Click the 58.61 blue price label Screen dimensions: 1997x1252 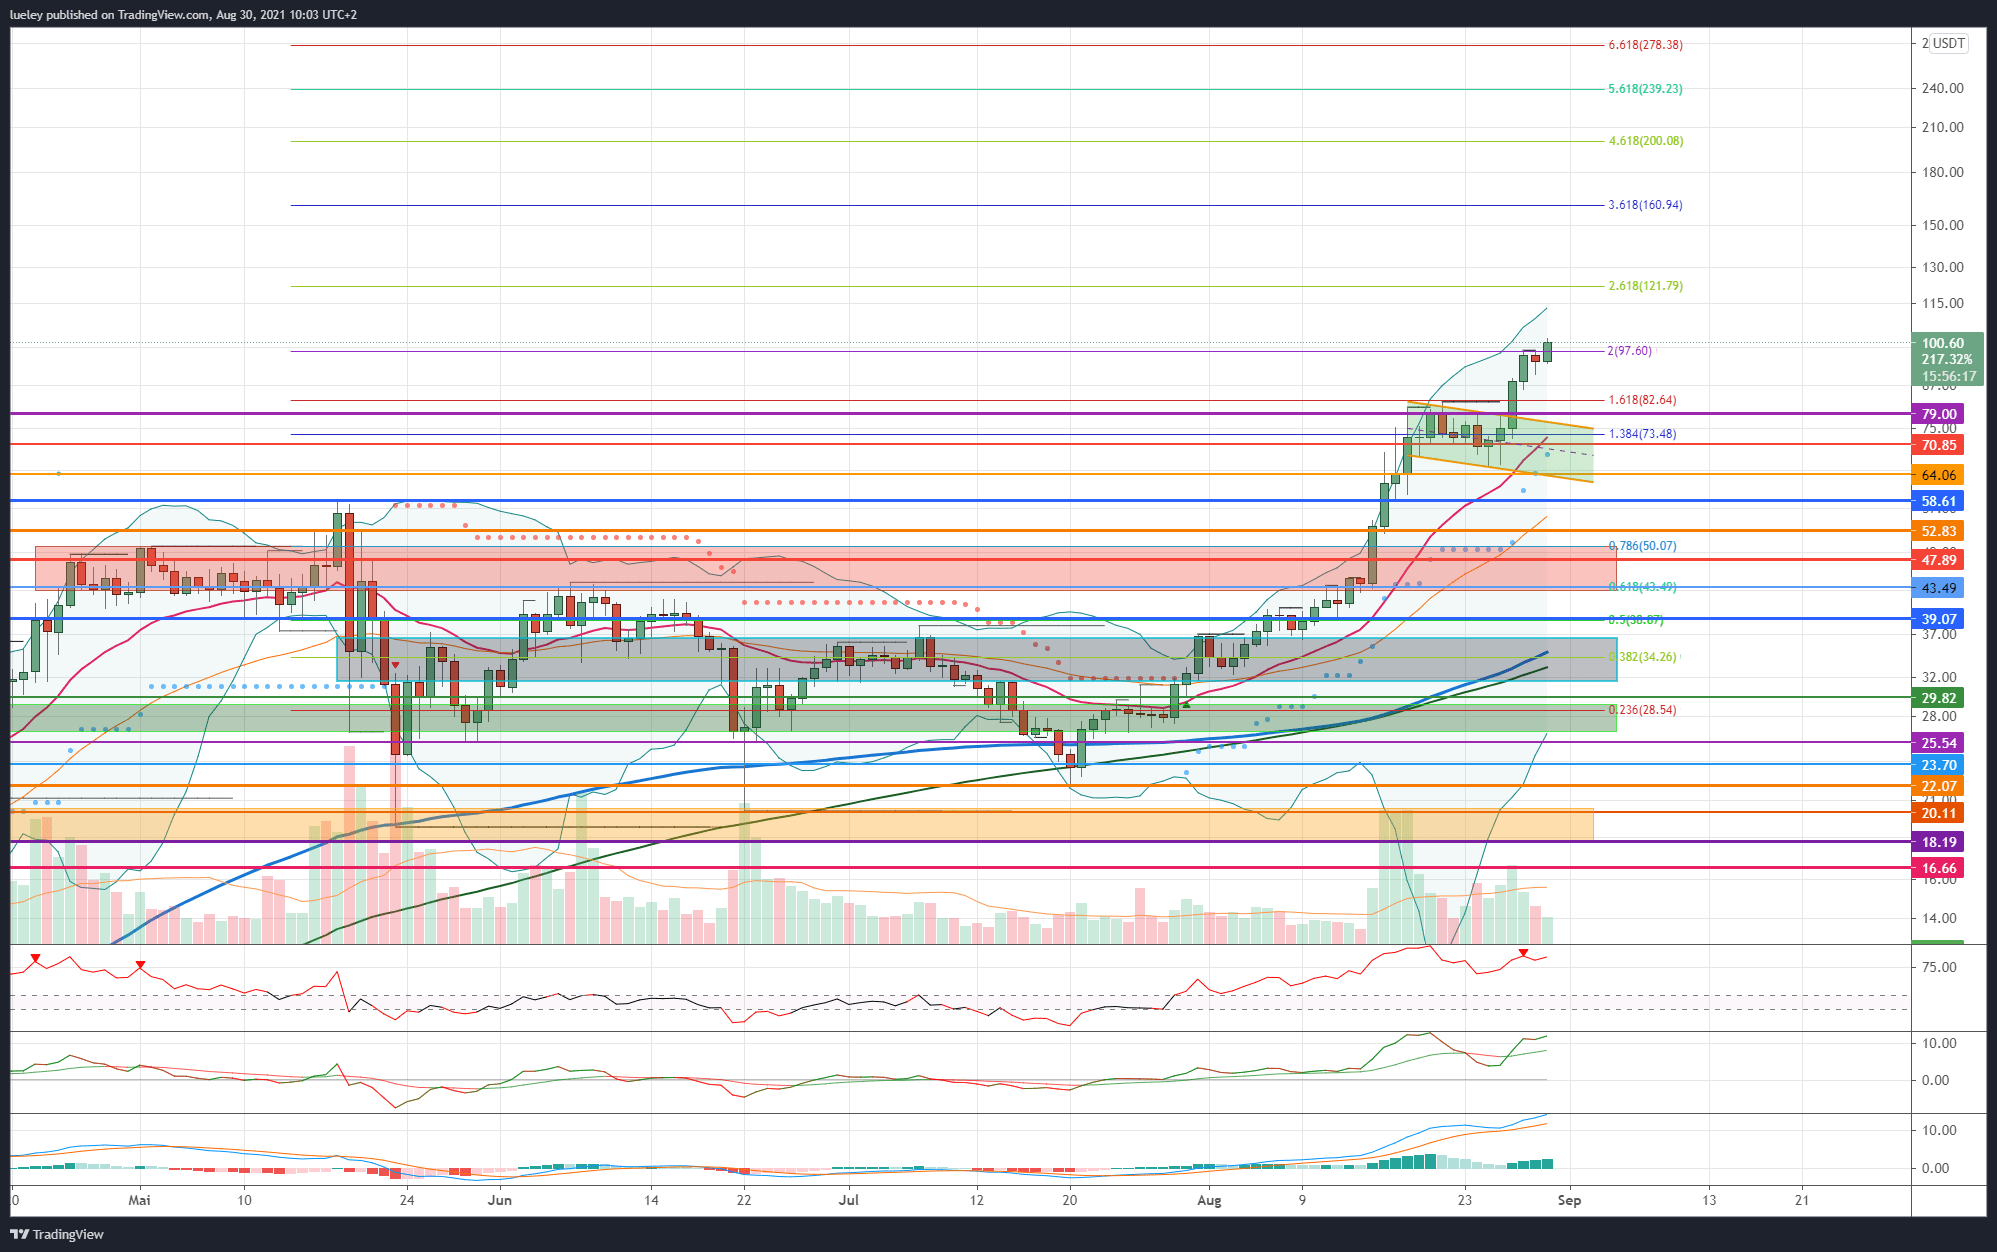point(1938,501)
